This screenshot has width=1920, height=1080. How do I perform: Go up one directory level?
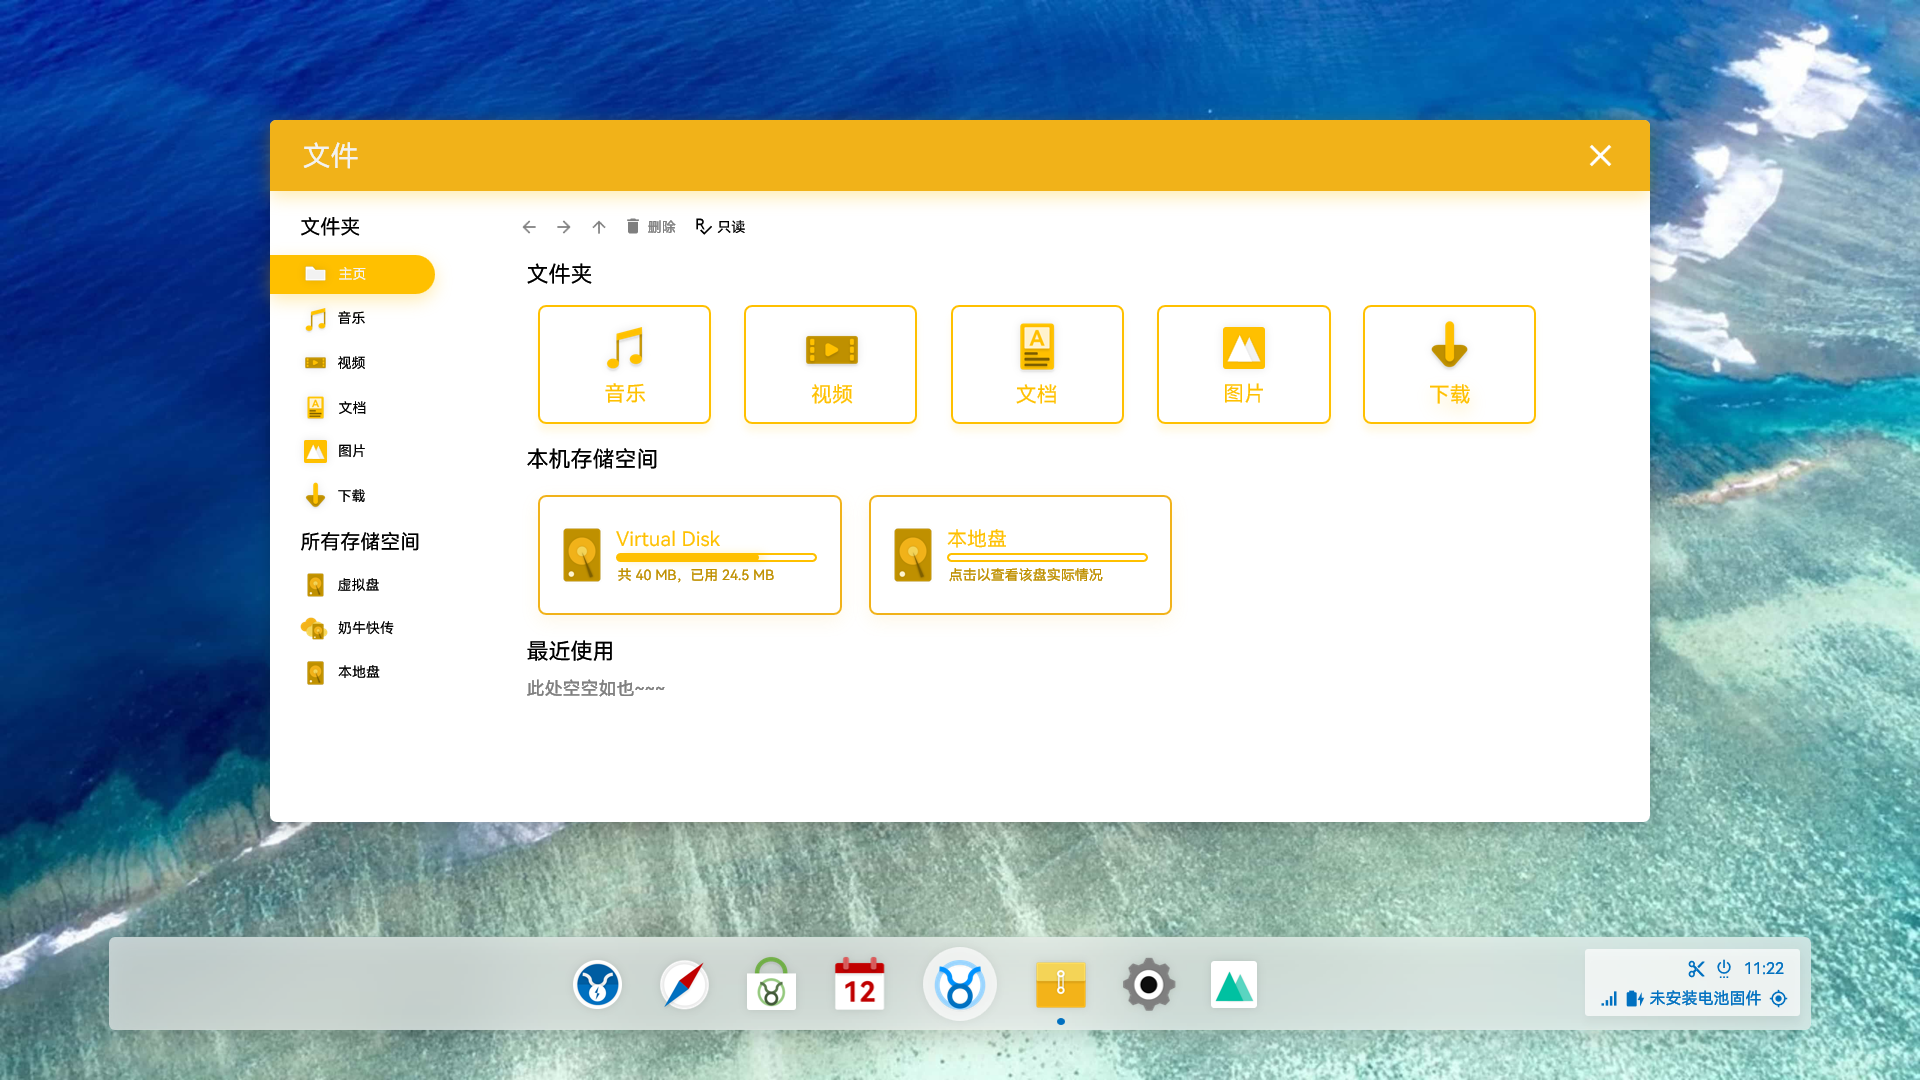[x=599, y=227]
